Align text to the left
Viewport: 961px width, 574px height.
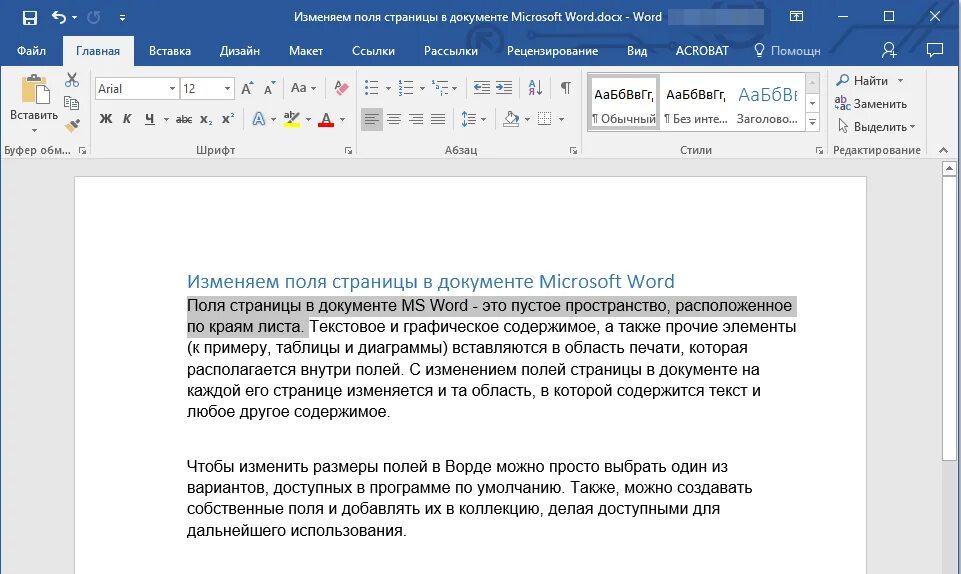[371, 119]
